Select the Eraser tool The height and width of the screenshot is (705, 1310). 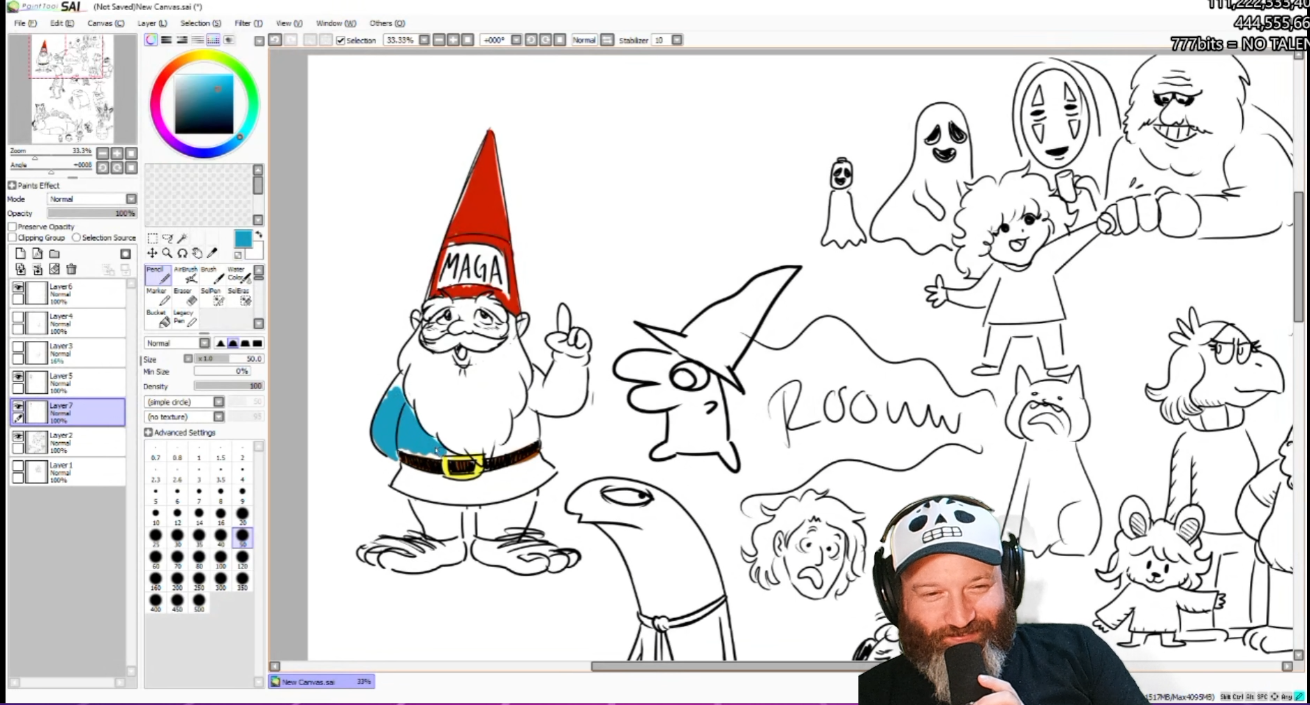185,297
